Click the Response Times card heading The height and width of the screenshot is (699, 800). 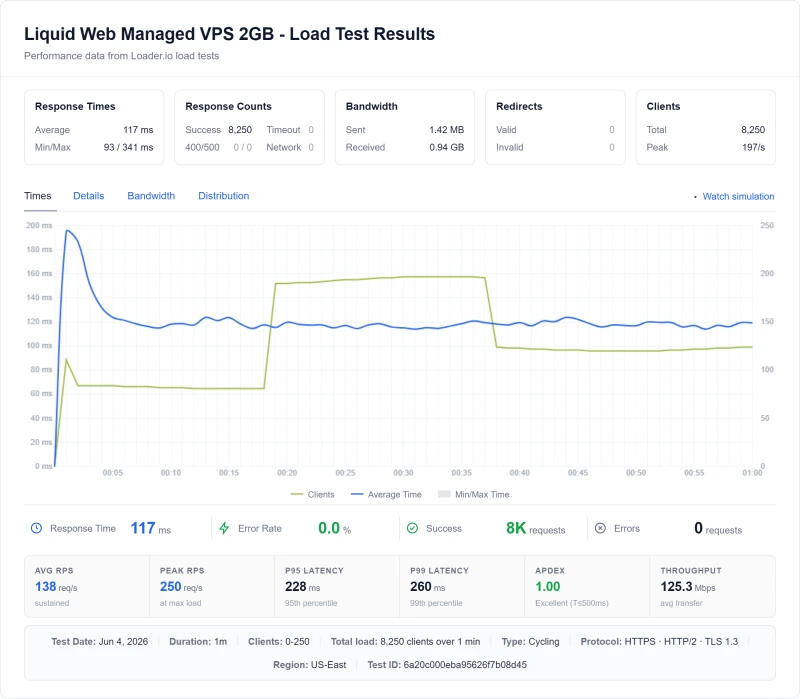tap(75, 107)
